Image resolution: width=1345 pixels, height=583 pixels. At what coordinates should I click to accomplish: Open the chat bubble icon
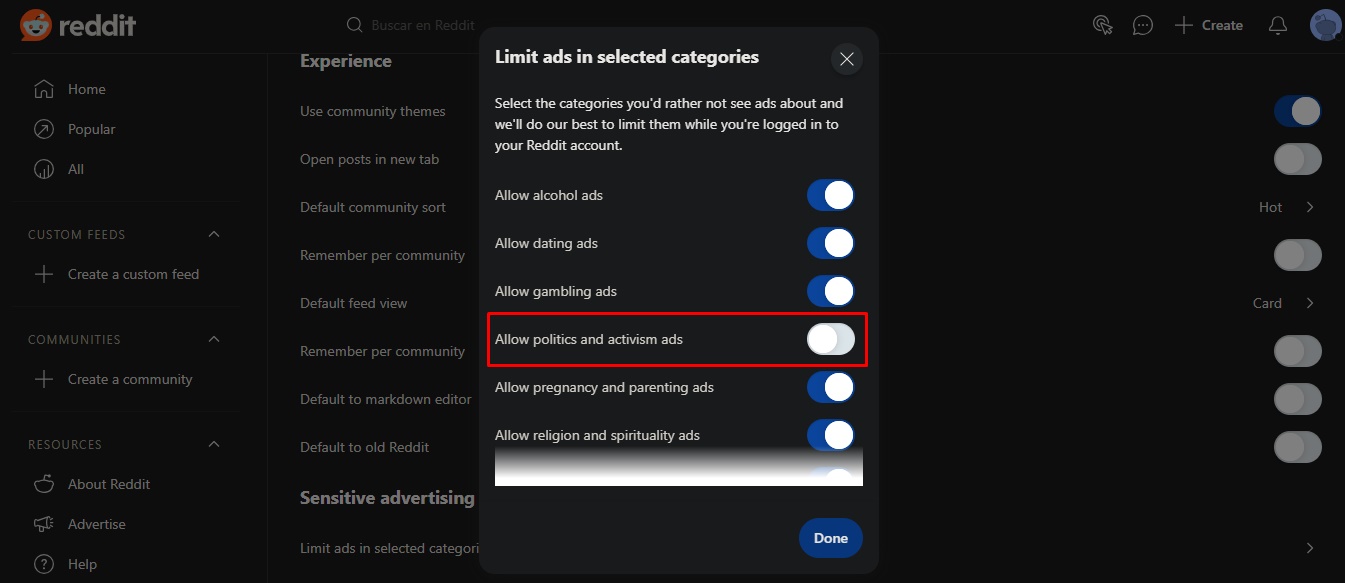pos(1143,25)
